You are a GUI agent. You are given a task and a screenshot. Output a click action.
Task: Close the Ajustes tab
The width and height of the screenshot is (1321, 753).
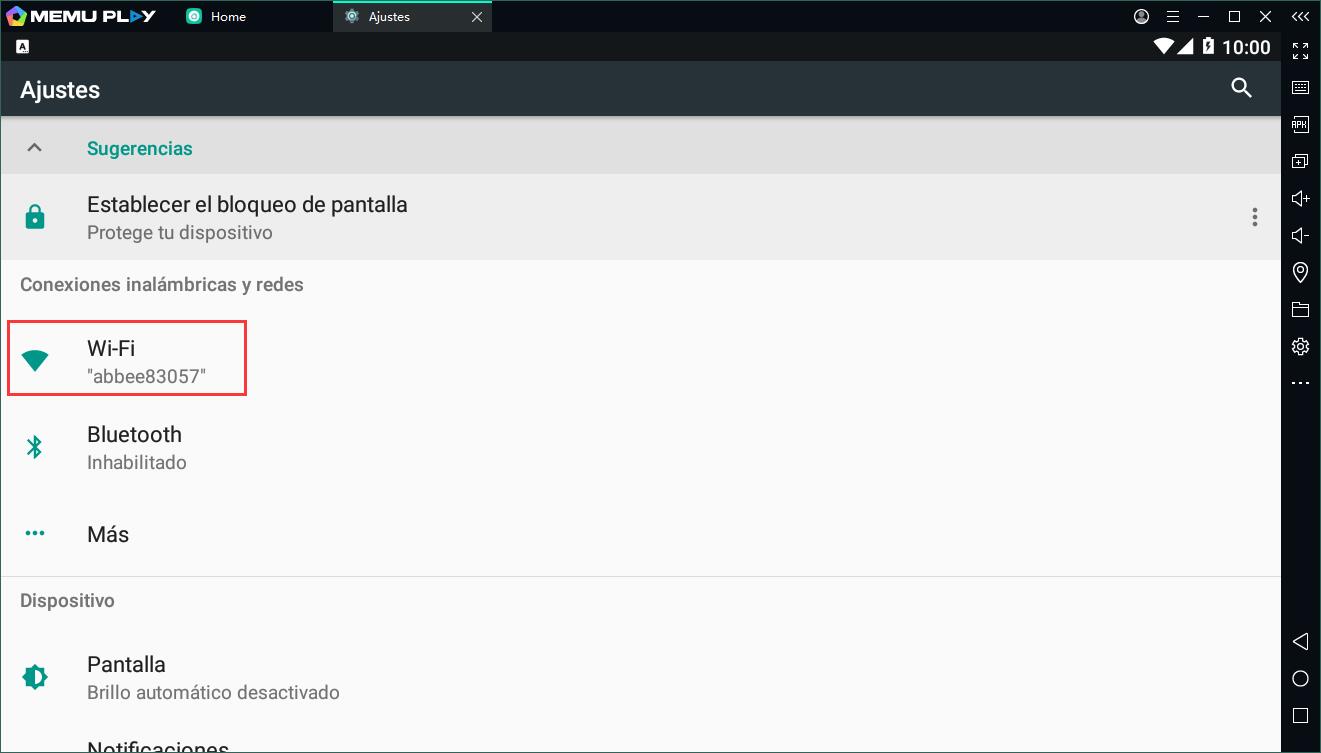pyautogui.click(x=477, y=17)
